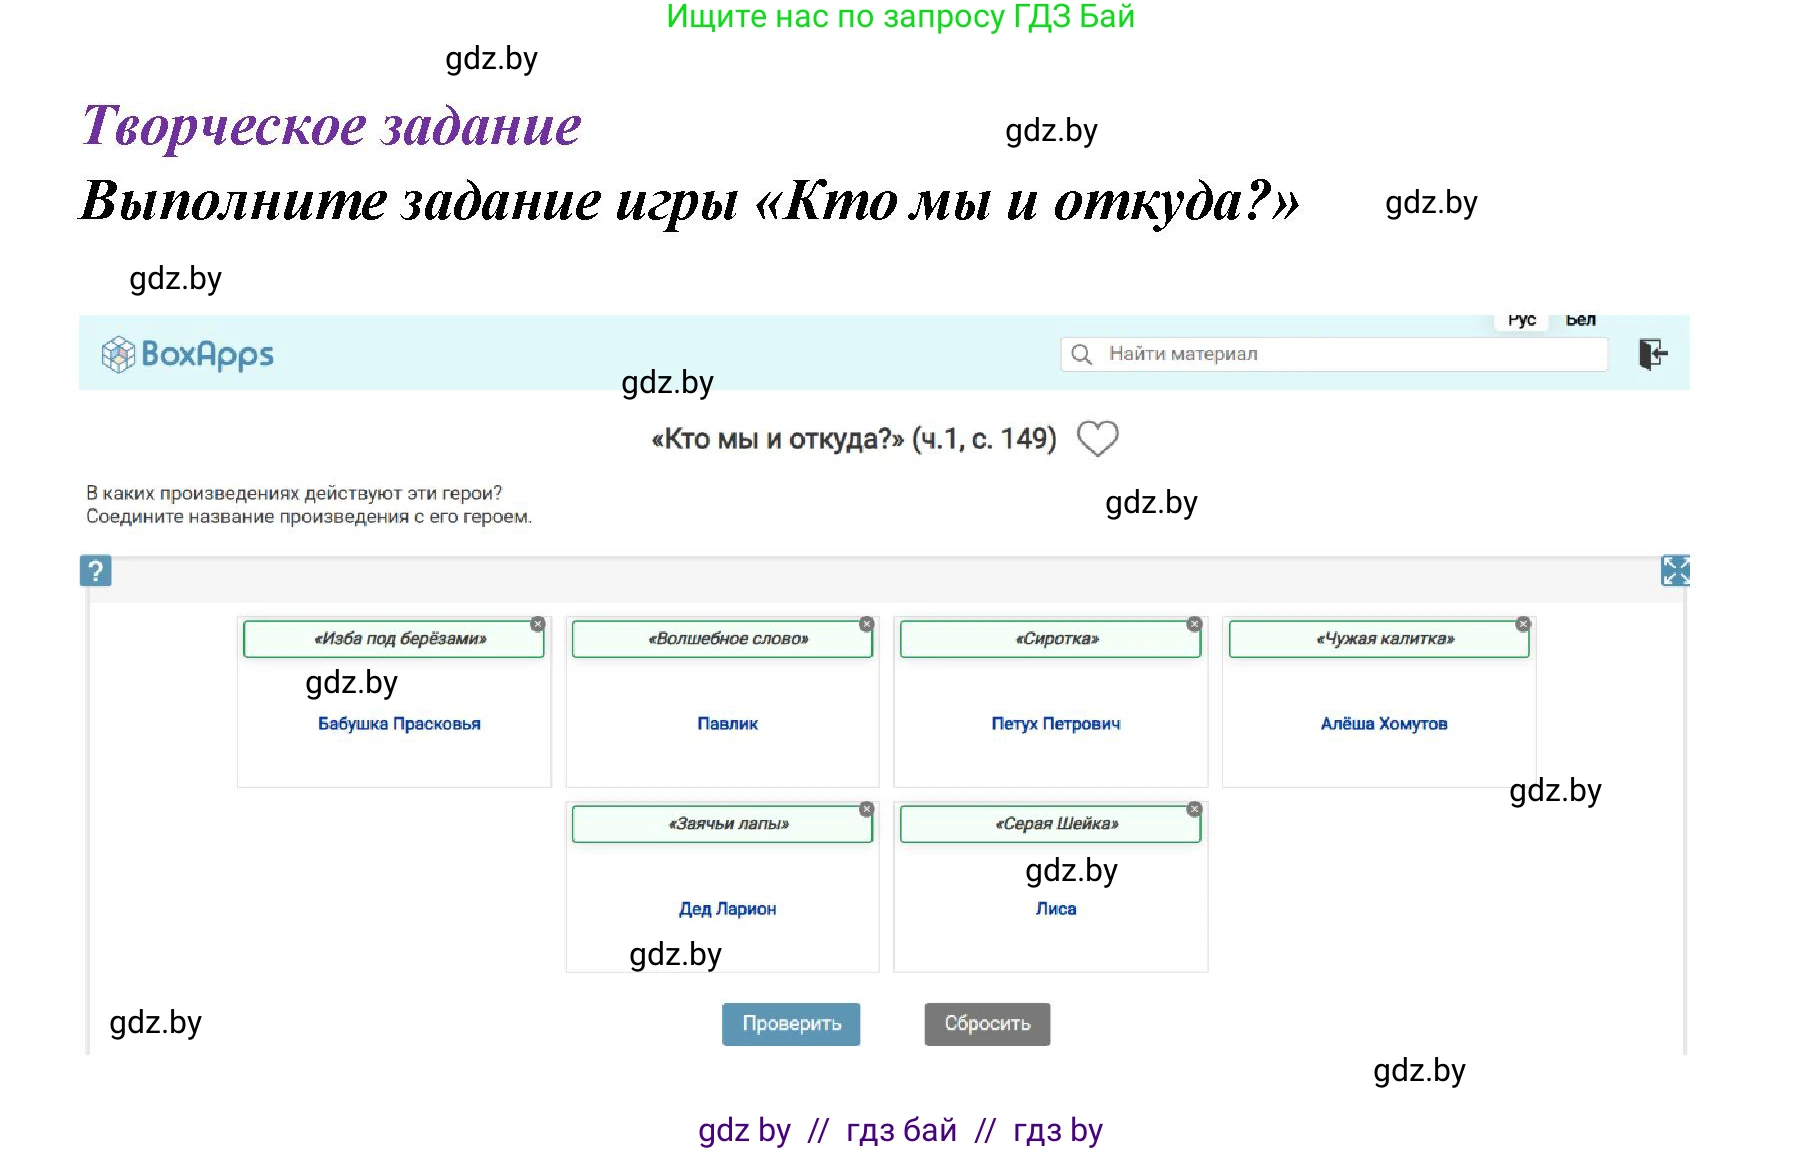Click the fullscreen expand icon
Image resolution: width=1804 pixels, height=1151 pixels.
click(1676, 570)
